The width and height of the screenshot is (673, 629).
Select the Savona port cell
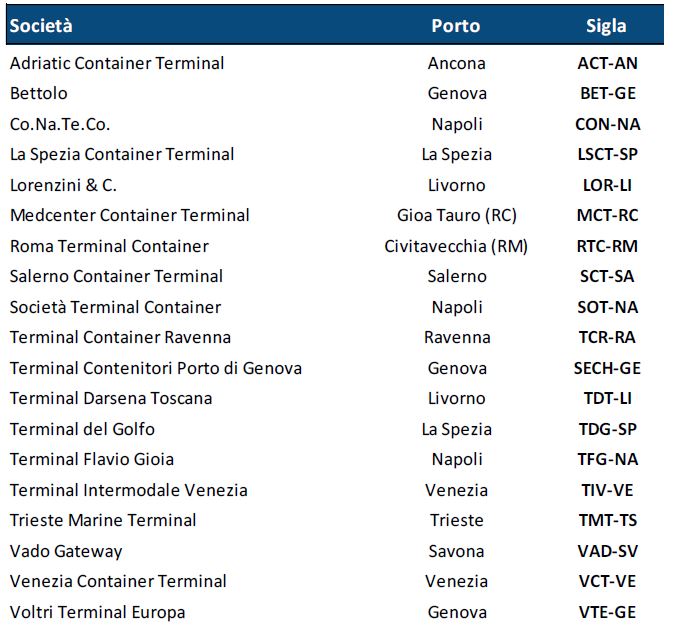click(x=456, y=551)
